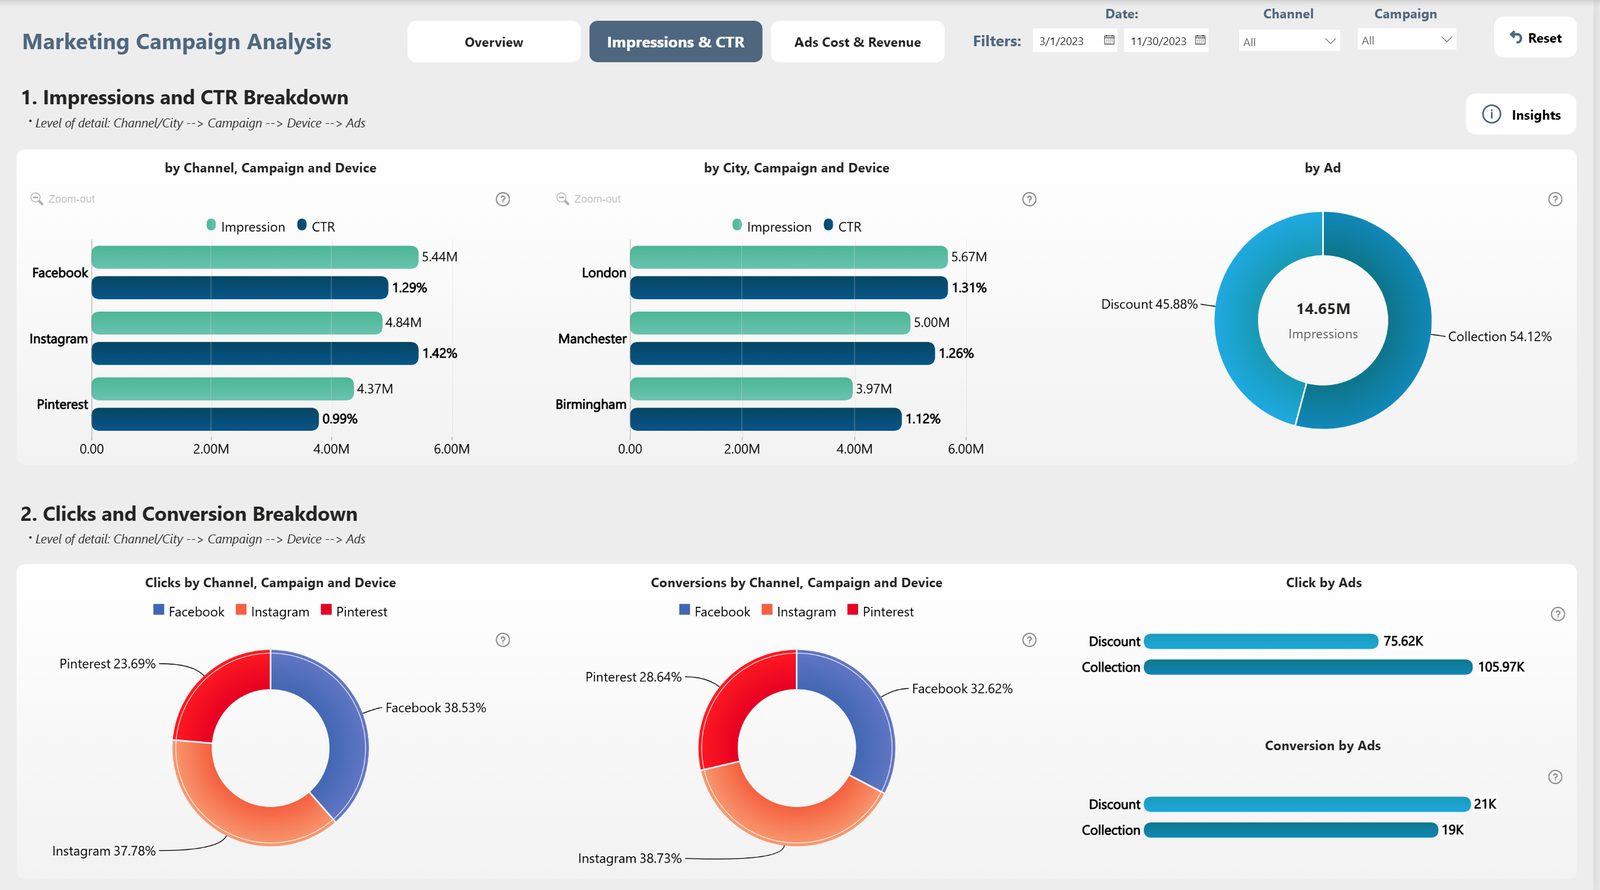Click the Reset filters button
The height and width of the screenshot is (890, 1600).
coord(1535,38)
